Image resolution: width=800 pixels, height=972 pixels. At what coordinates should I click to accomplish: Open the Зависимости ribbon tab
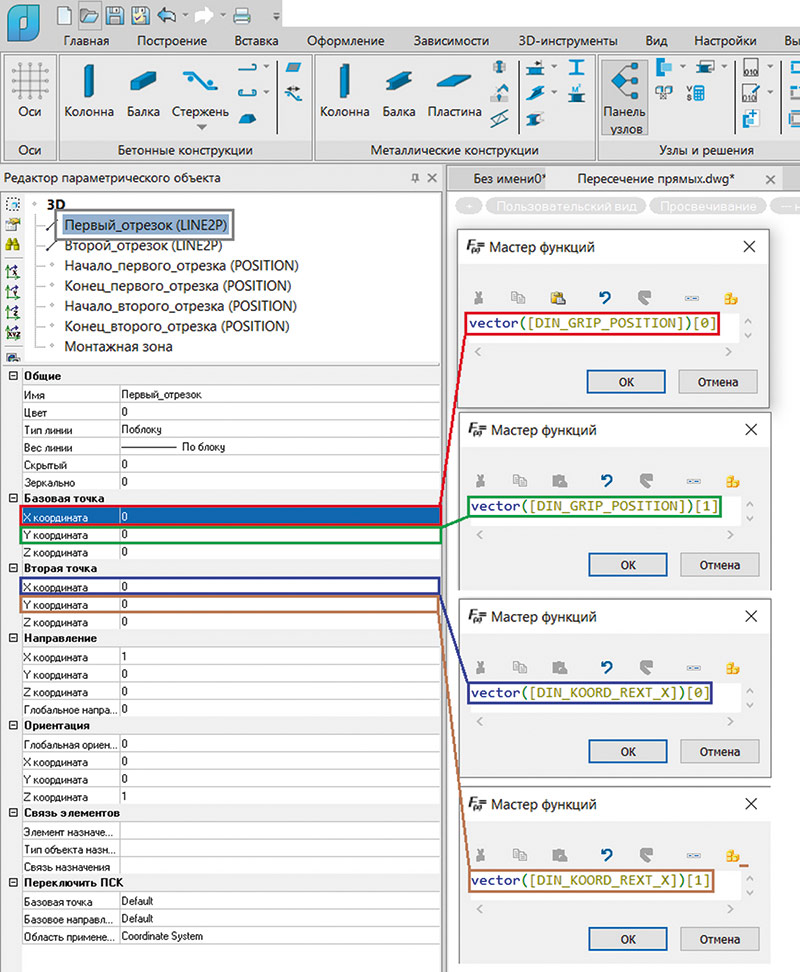click(x=451, y=41)
